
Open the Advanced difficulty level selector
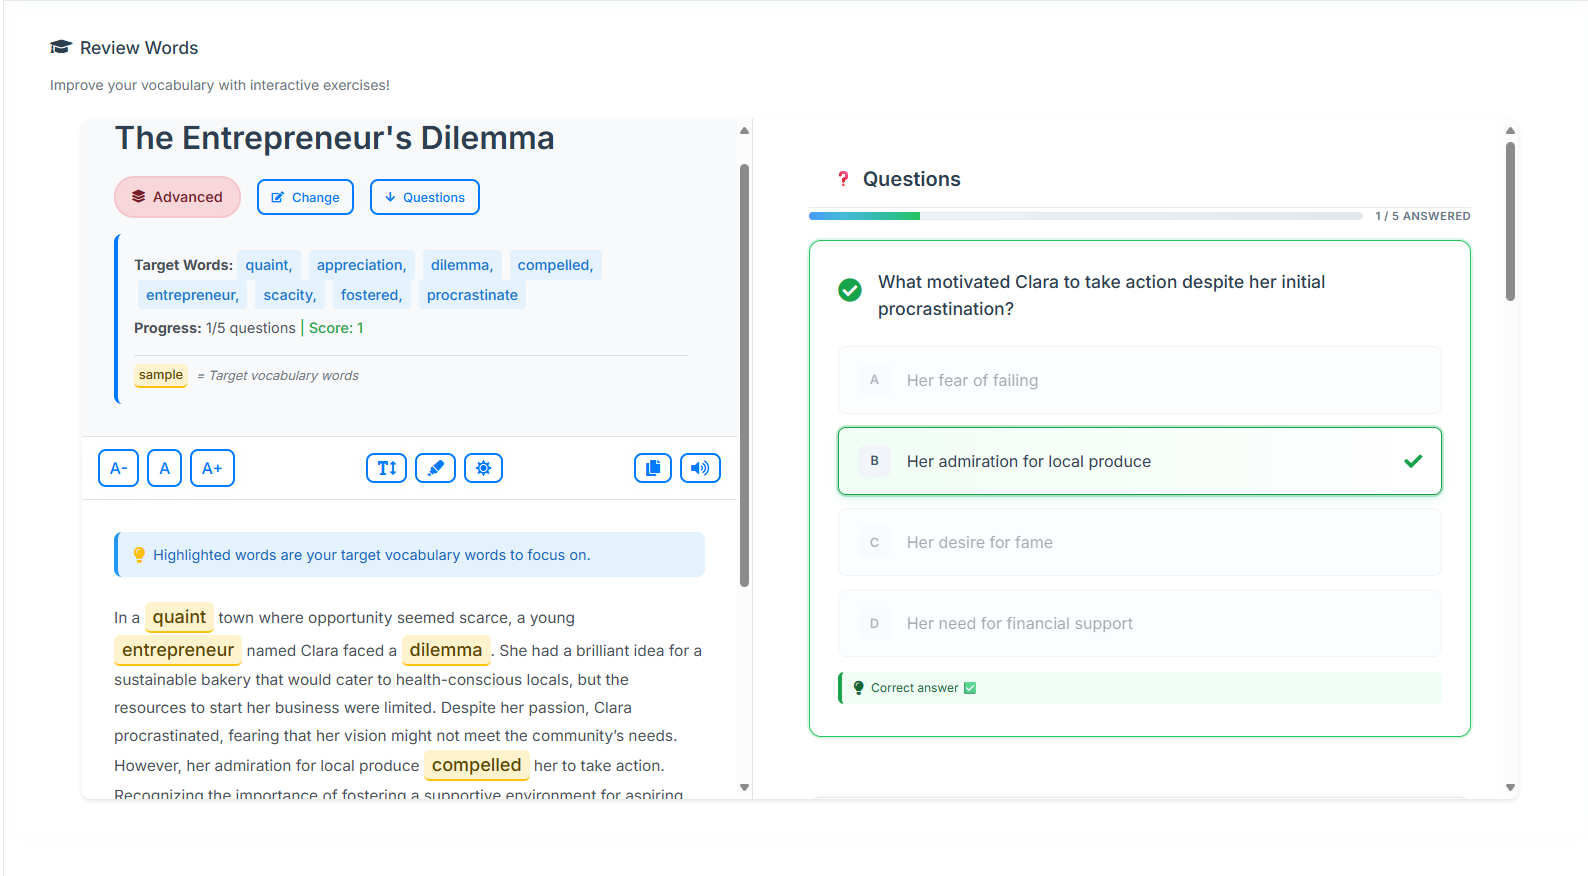[177, 197]
